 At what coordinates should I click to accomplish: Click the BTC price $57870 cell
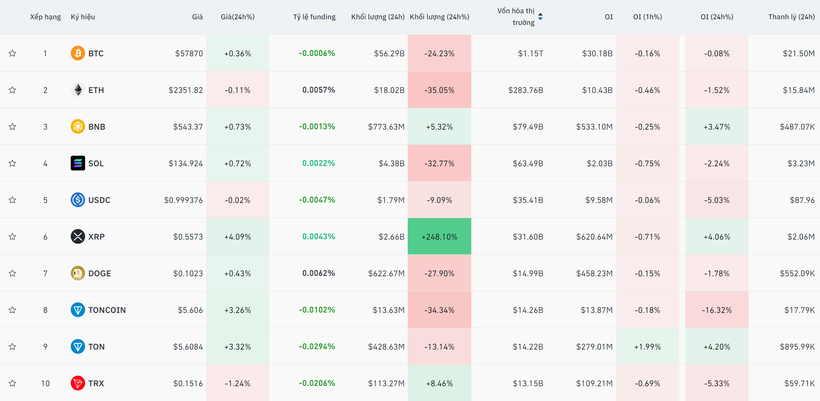pyautogui.click(x=187, y=53)
